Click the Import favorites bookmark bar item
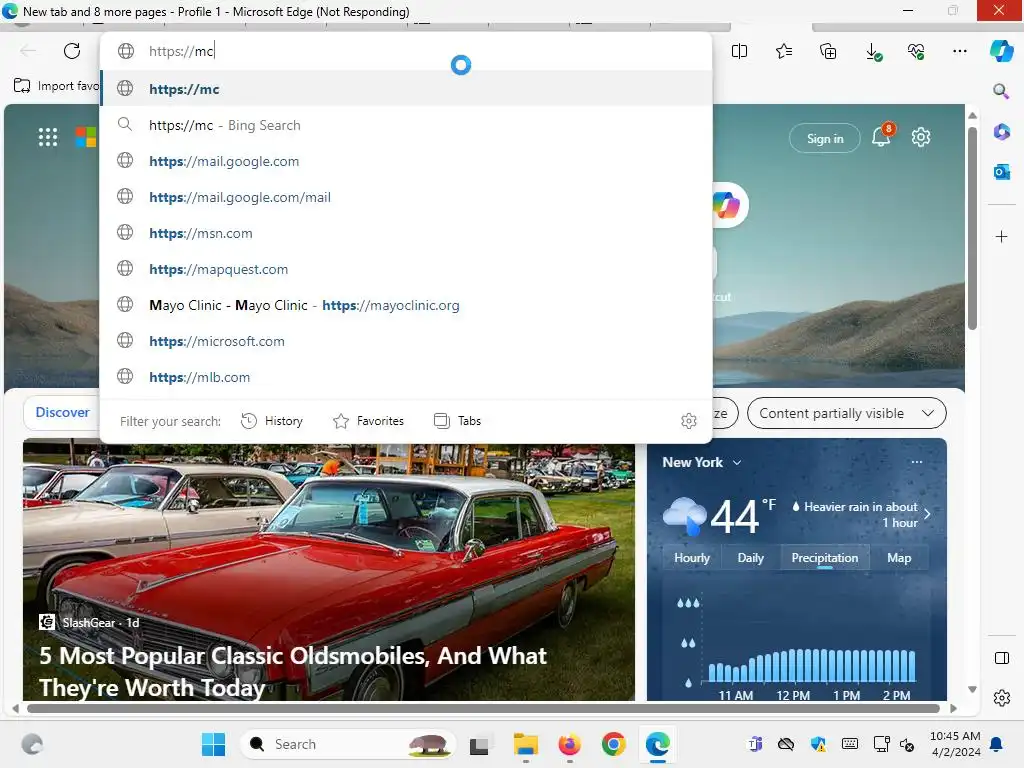The image size is (1024, 768). 56,86
